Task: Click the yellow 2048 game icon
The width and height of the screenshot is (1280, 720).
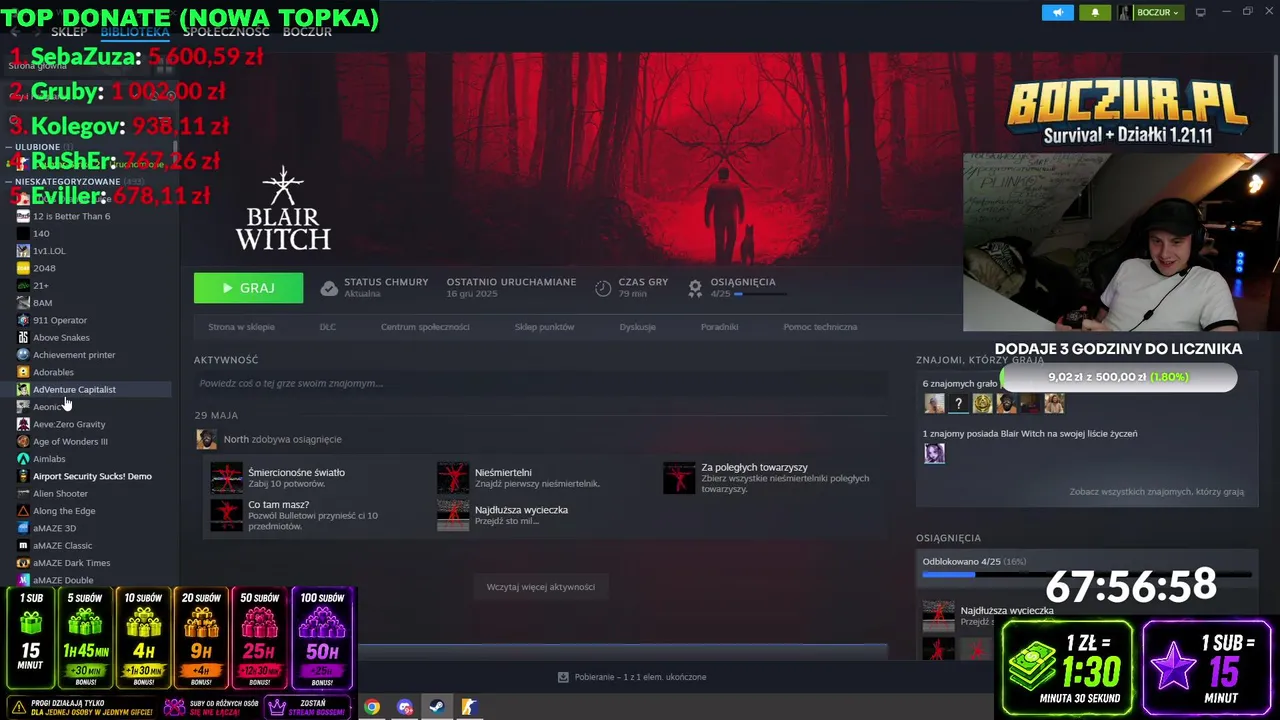Action: [23, 268]
